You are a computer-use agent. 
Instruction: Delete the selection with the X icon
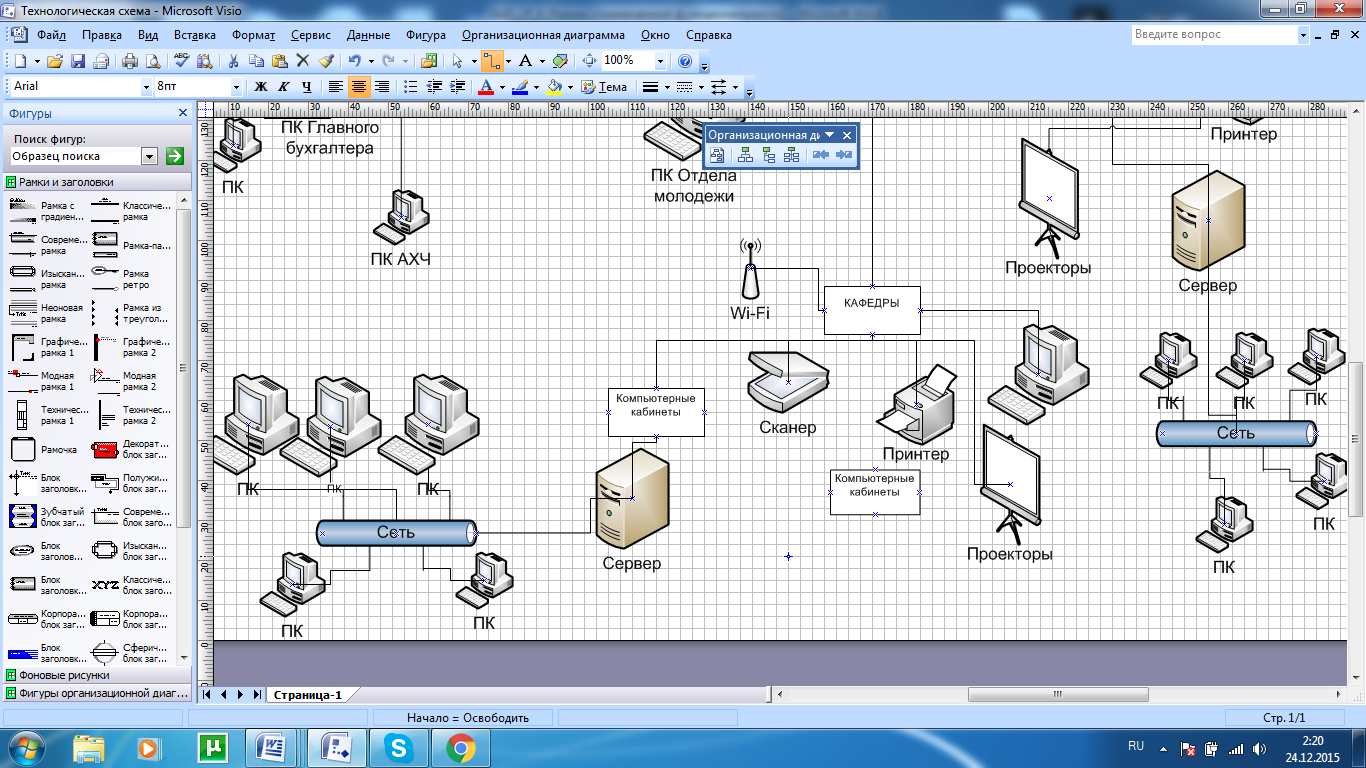coord(303,61)
